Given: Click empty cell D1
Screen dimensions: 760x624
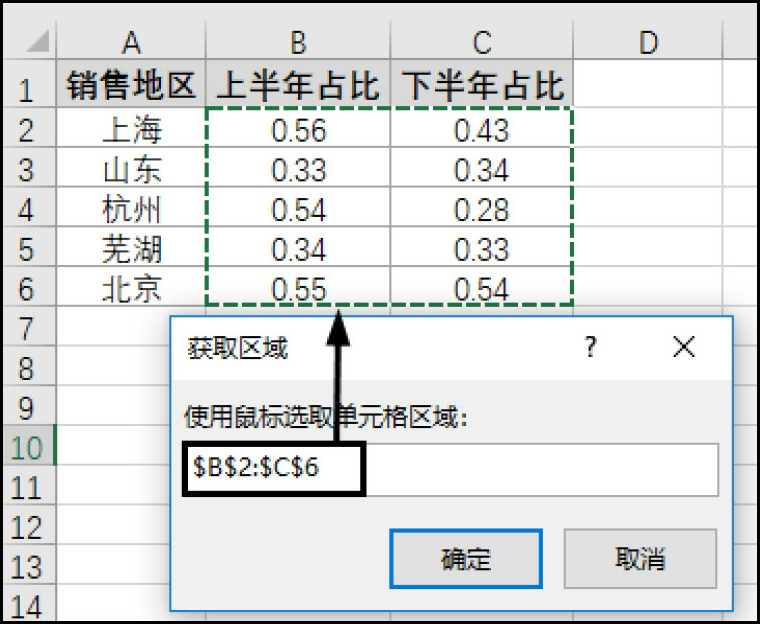Looking at the screenshot, I should coord(648,83).
